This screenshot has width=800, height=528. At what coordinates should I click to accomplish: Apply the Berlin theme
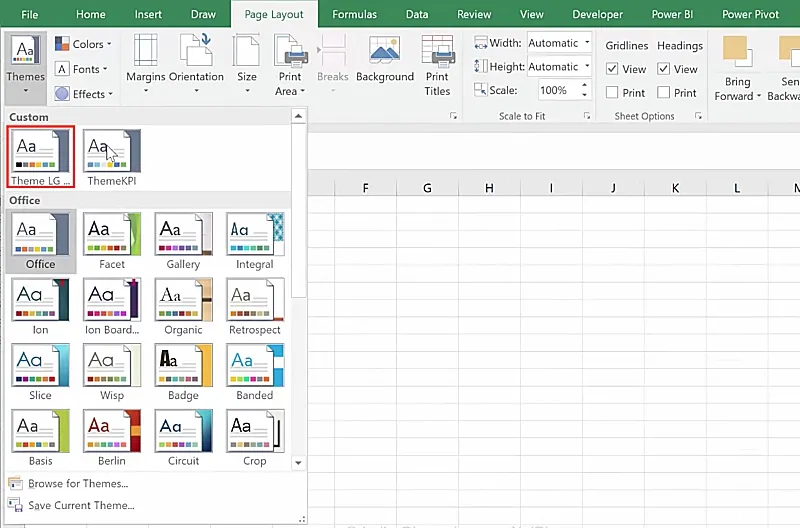[112, 431]
